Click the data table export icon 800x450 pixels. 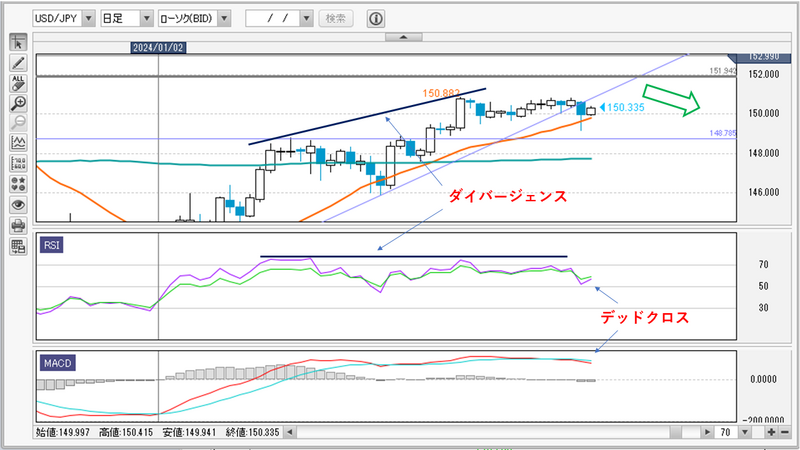pos(18,246)
